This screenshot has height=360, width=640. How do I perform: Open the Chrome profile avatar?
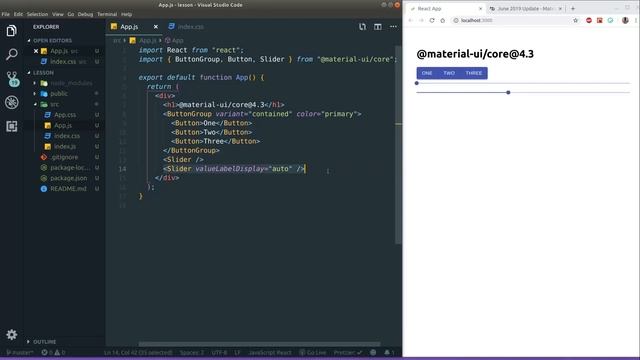[625, 20]
